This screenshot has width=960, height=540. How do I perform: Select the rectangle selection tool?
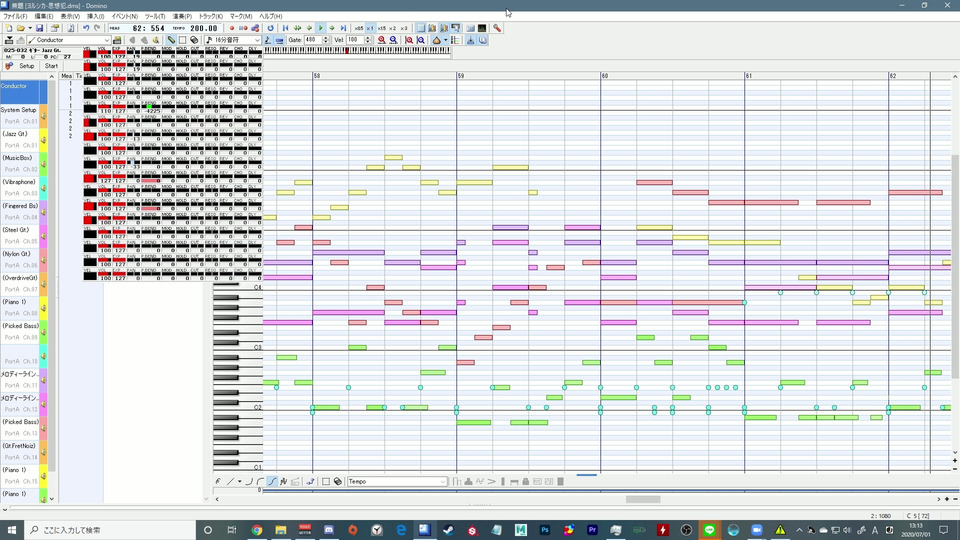pyautogui.click(x=182, y=40)
